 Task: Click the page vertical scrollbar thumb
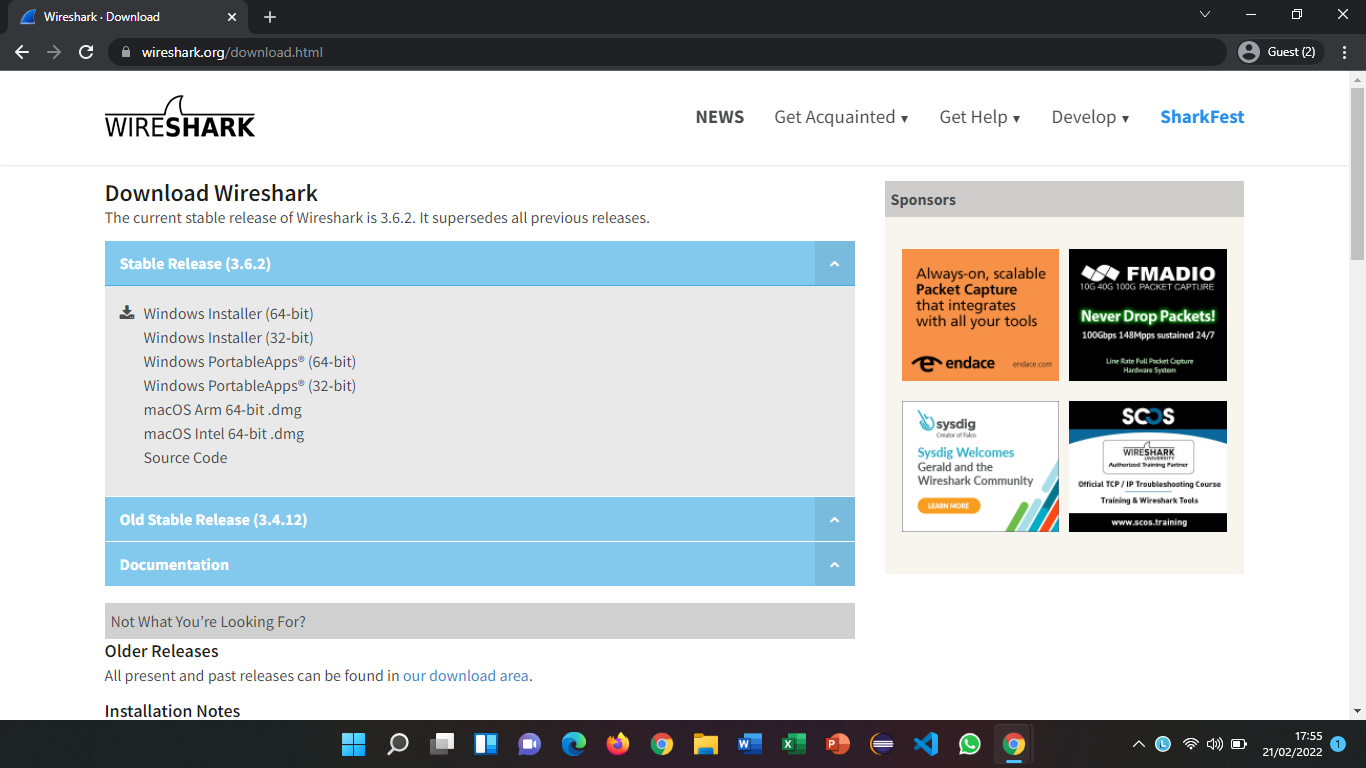pos(1357,175)
